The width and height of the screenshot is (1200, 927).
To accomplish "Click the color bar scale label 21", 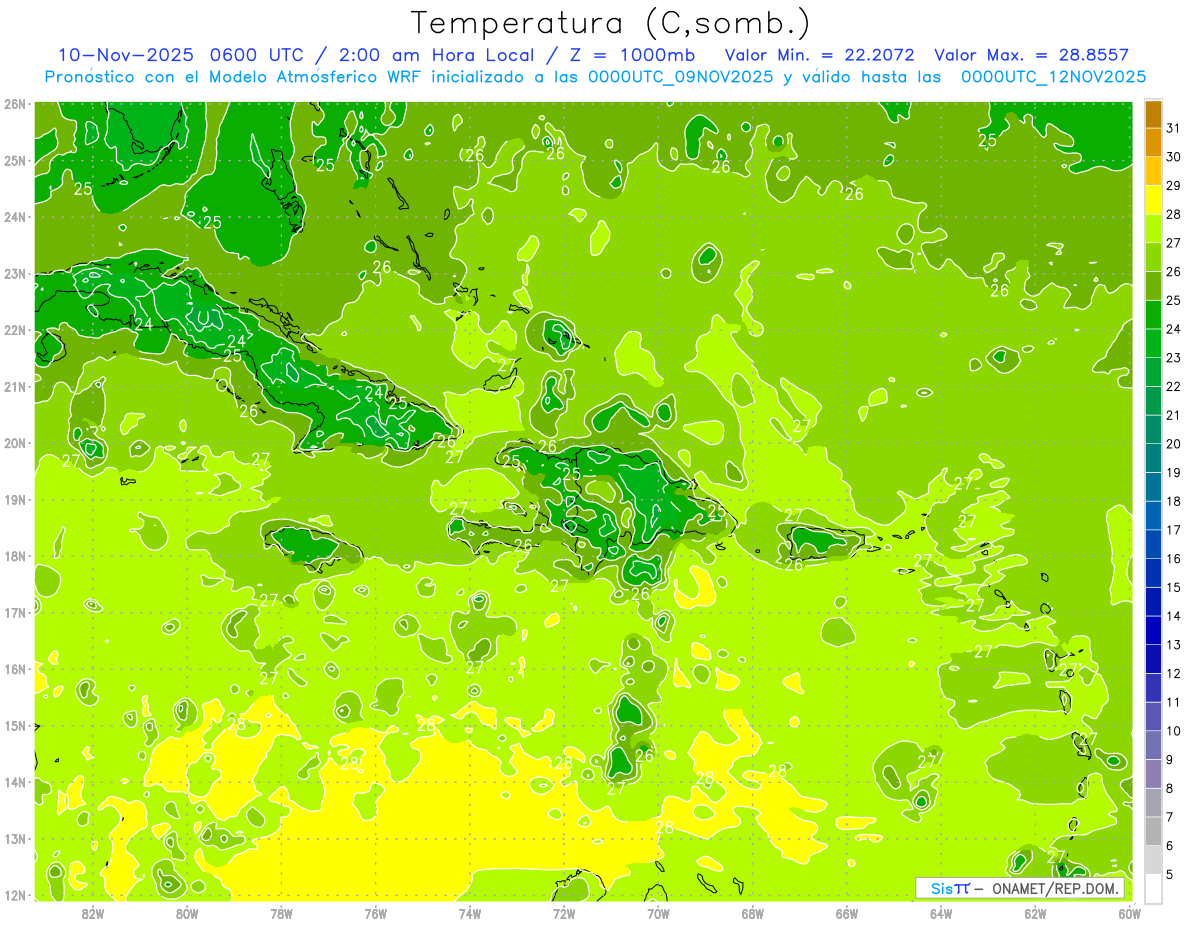I will coord(1174,415).
